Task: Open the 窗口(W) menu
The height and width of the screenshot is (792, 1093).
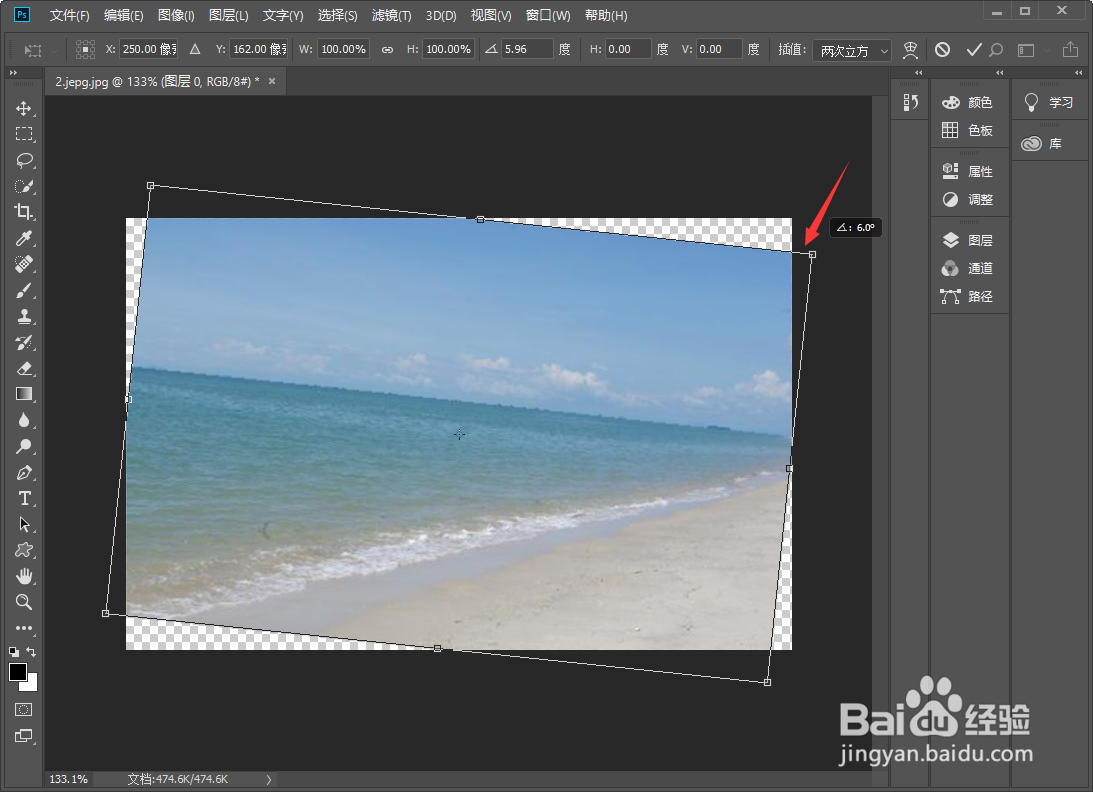Action: [x=548, y=15]
